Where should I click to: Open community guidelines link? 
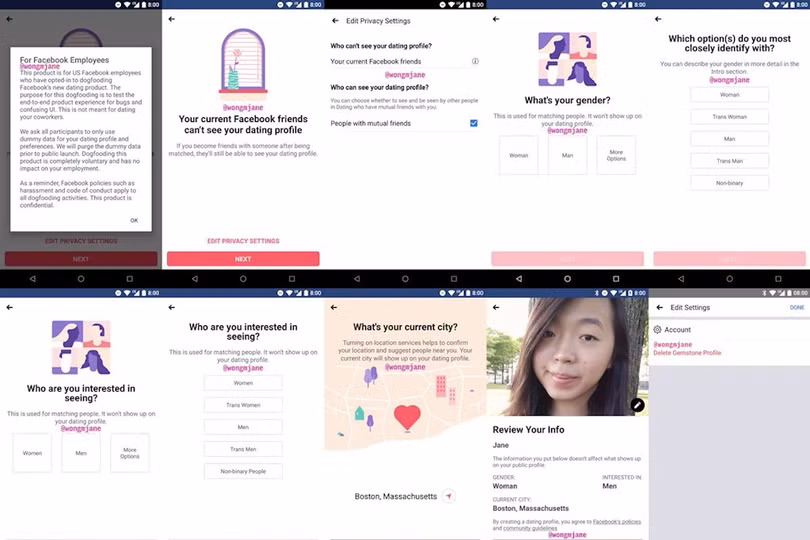tap(530, 528)
